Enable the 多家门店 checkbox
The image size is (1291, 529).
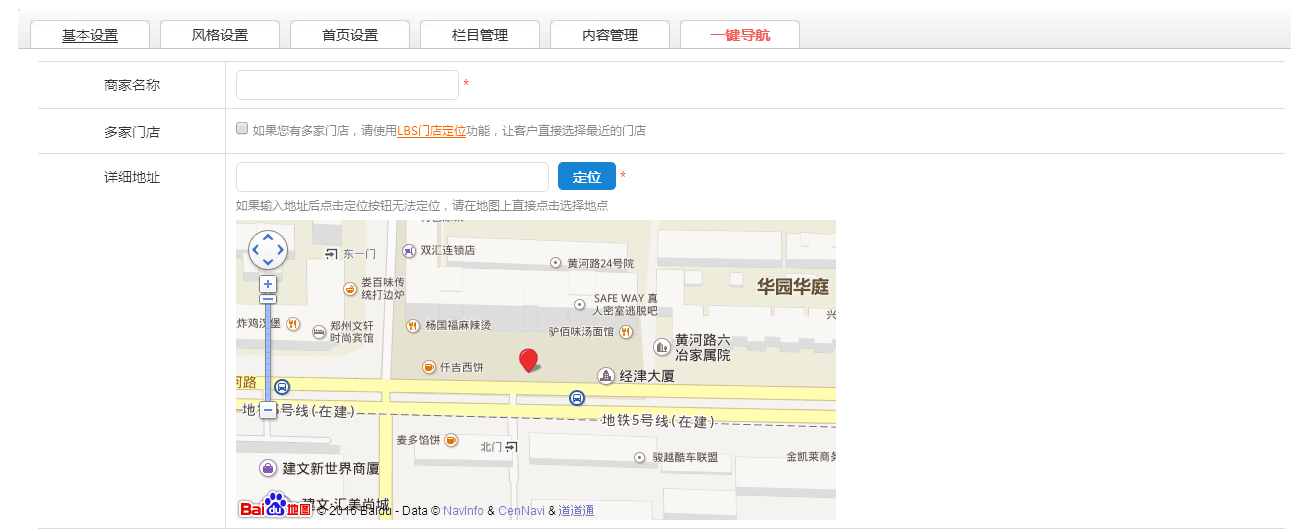(242, 128)
